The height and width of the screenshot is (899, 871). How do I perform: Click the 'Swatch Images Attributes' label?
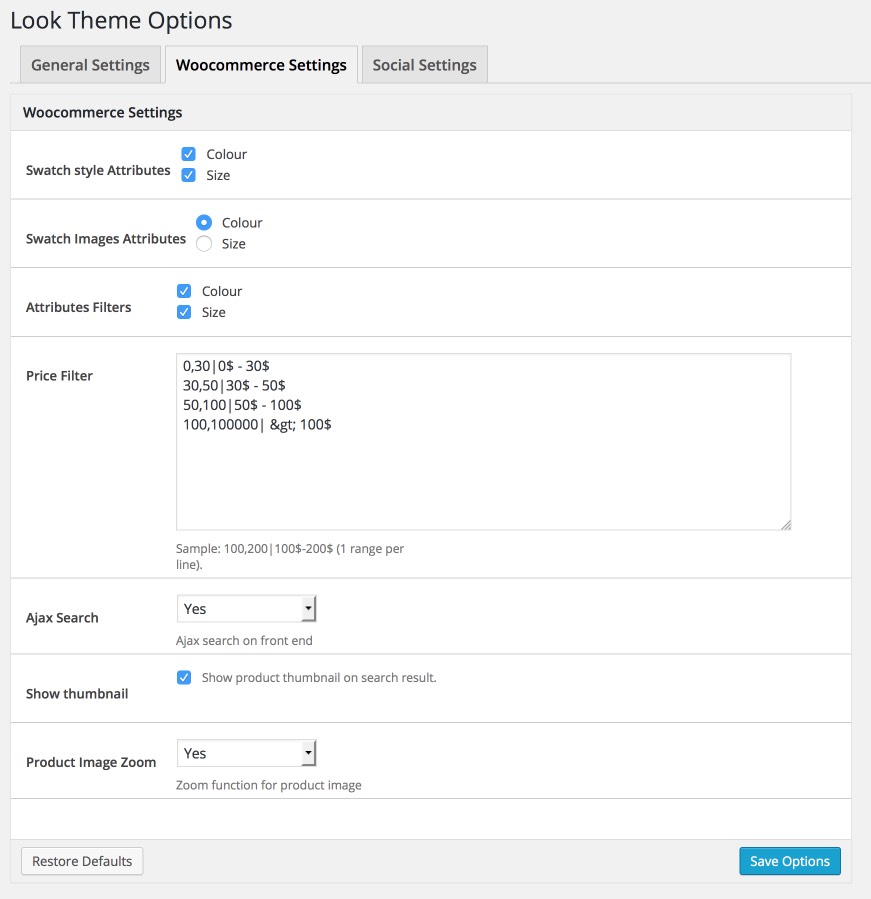[x=106, y=239]
